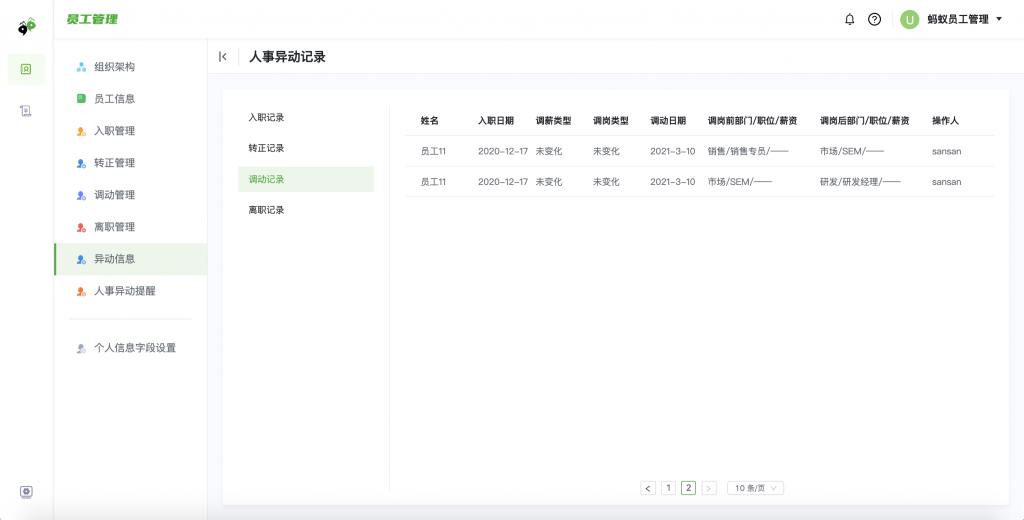Expand the 10 条/页 page size selector
1024x520 pixels.
tap(755, 488)
